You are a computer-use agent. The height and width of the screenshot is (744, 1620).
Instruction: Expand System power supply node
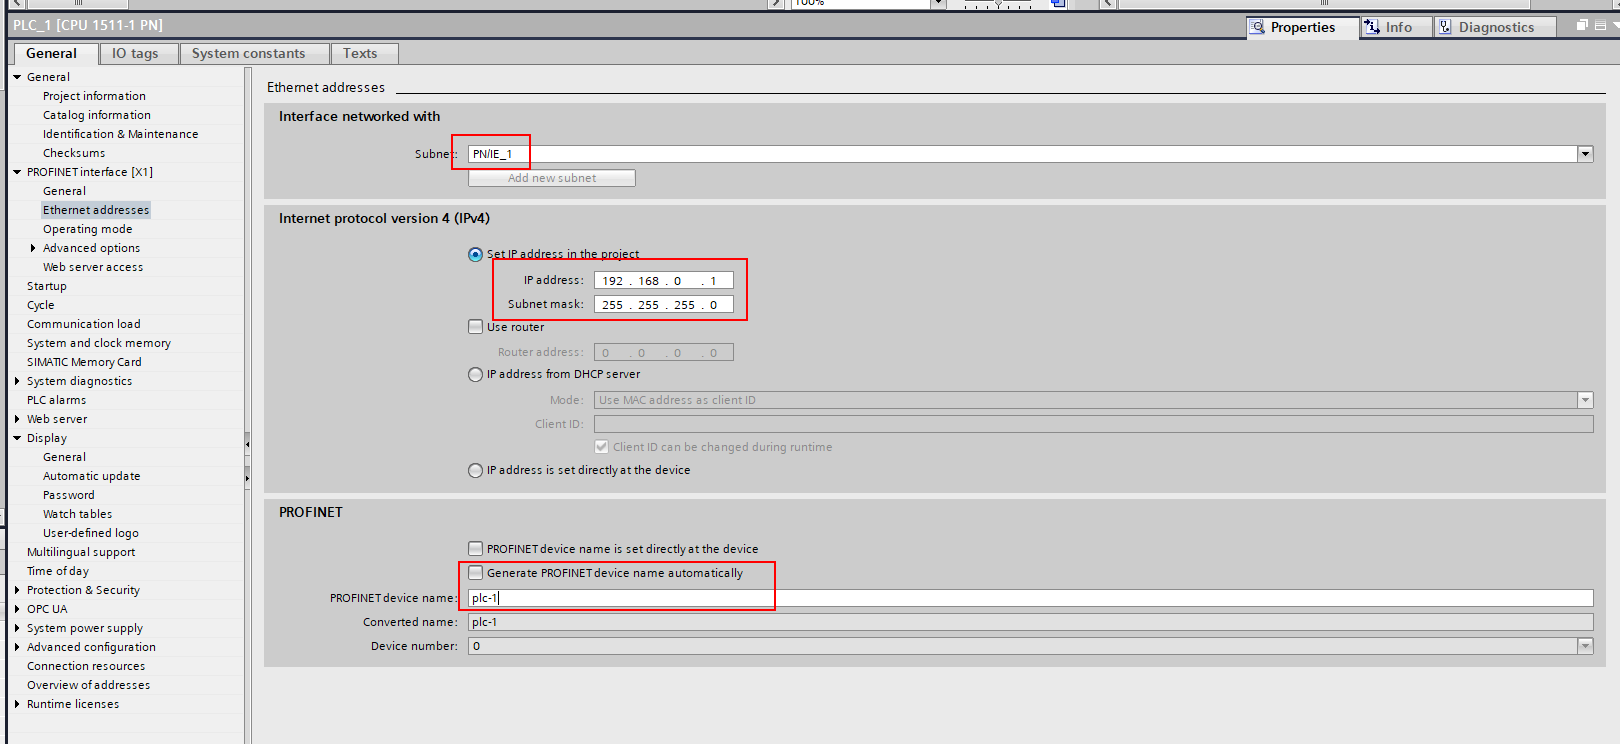point(17,628)
